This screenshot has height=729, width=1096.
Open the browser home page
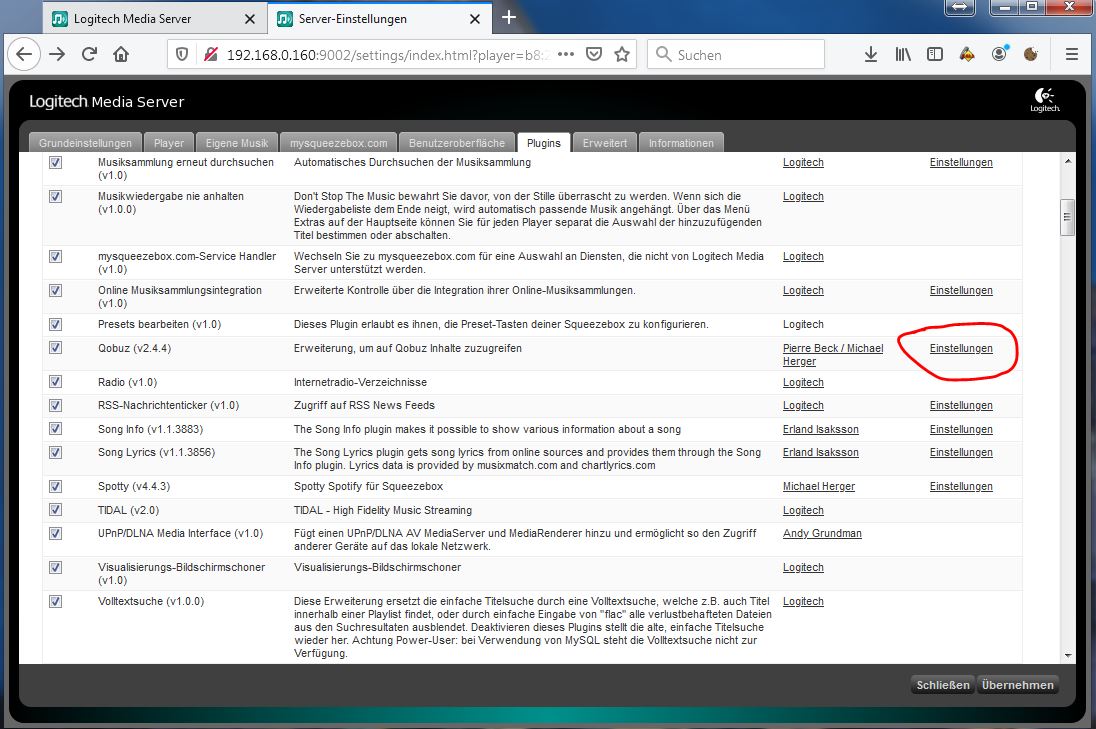(x=121, y=54)
